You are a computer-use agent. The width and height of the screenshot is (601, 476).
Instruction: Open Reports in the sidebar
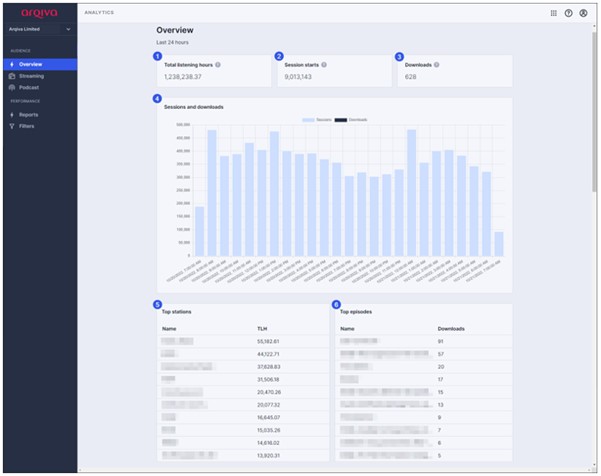pyautogui.click(x=28, y=115)
